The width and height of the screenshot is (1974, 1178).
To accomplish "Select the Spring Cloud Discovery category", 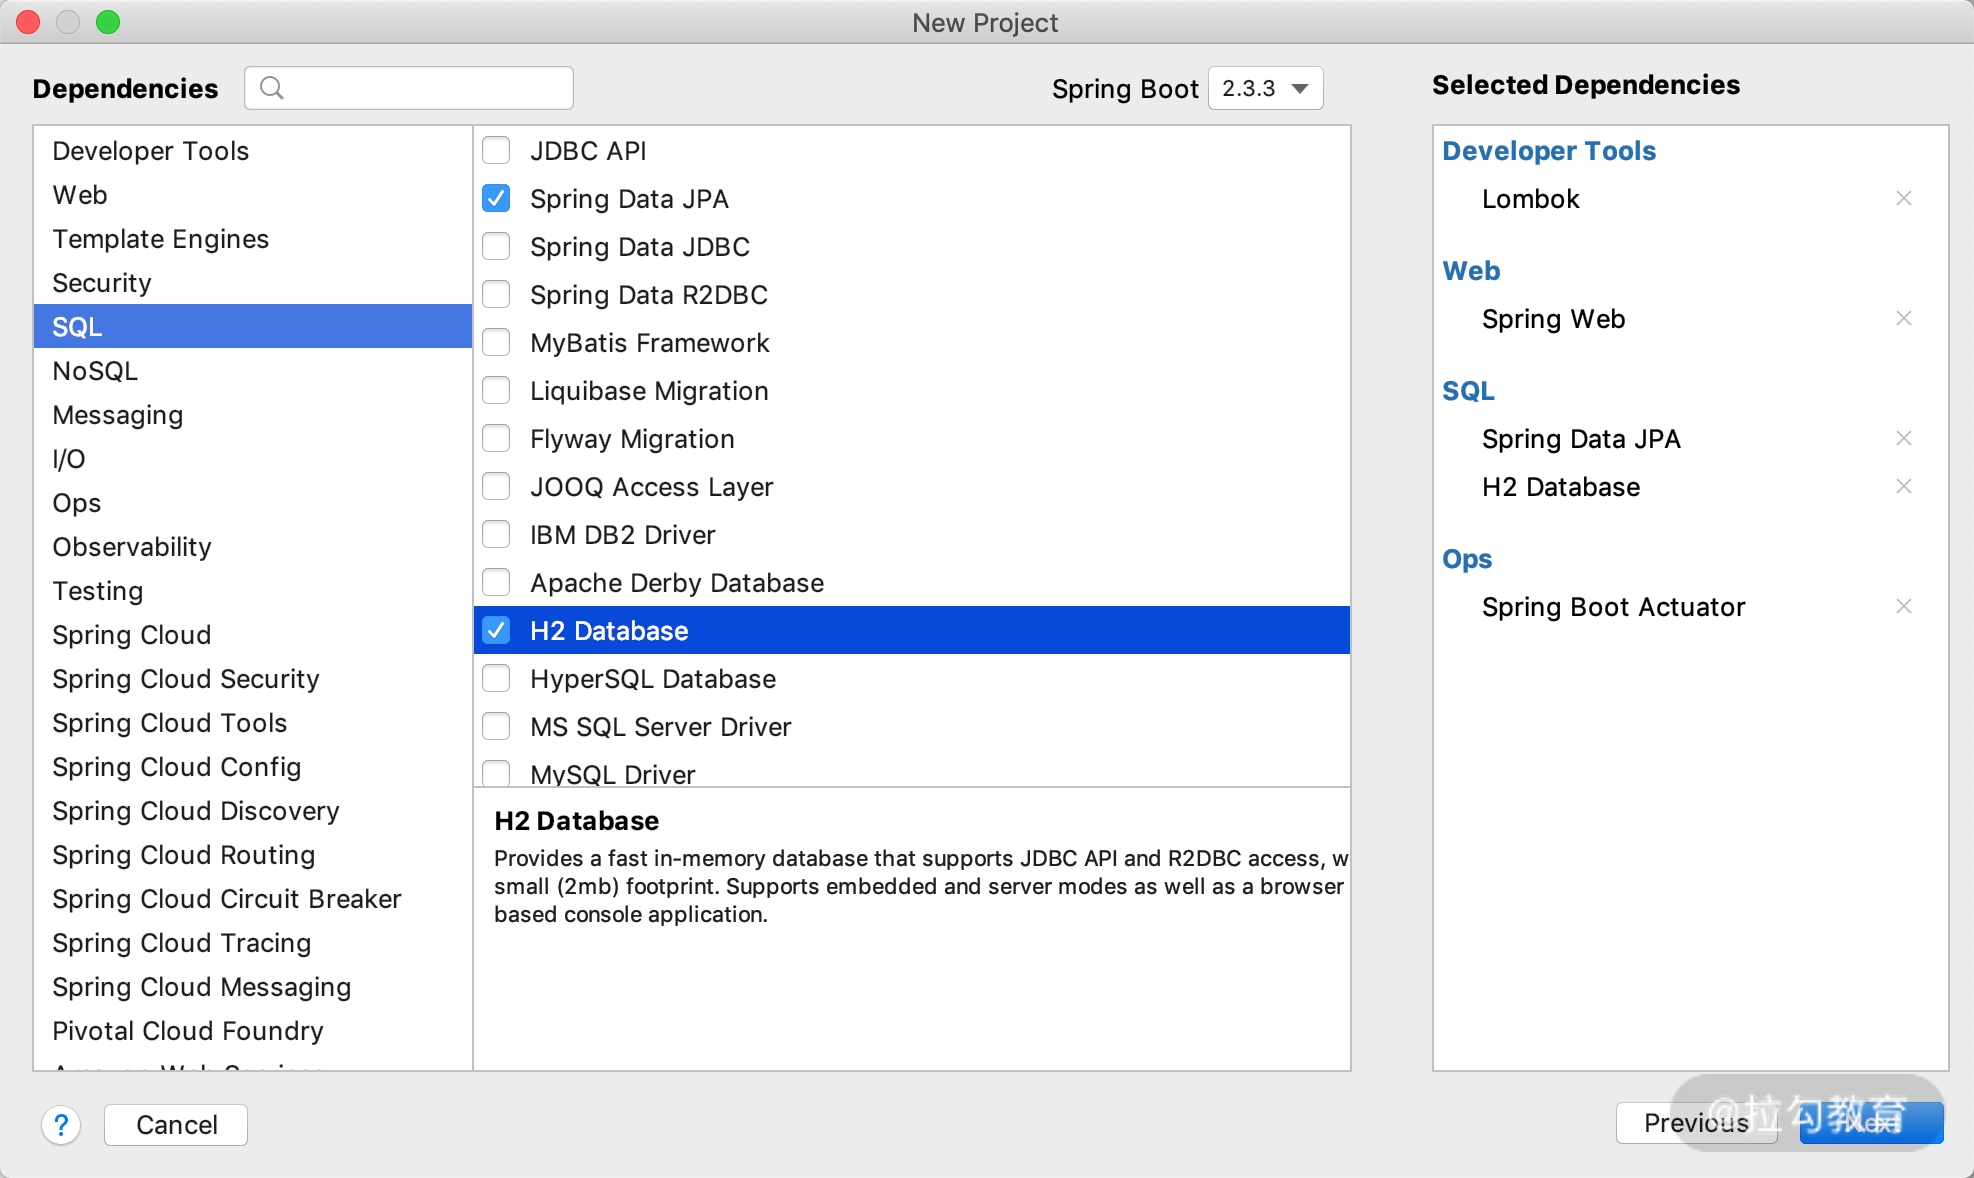I will [x=252, y=811].
